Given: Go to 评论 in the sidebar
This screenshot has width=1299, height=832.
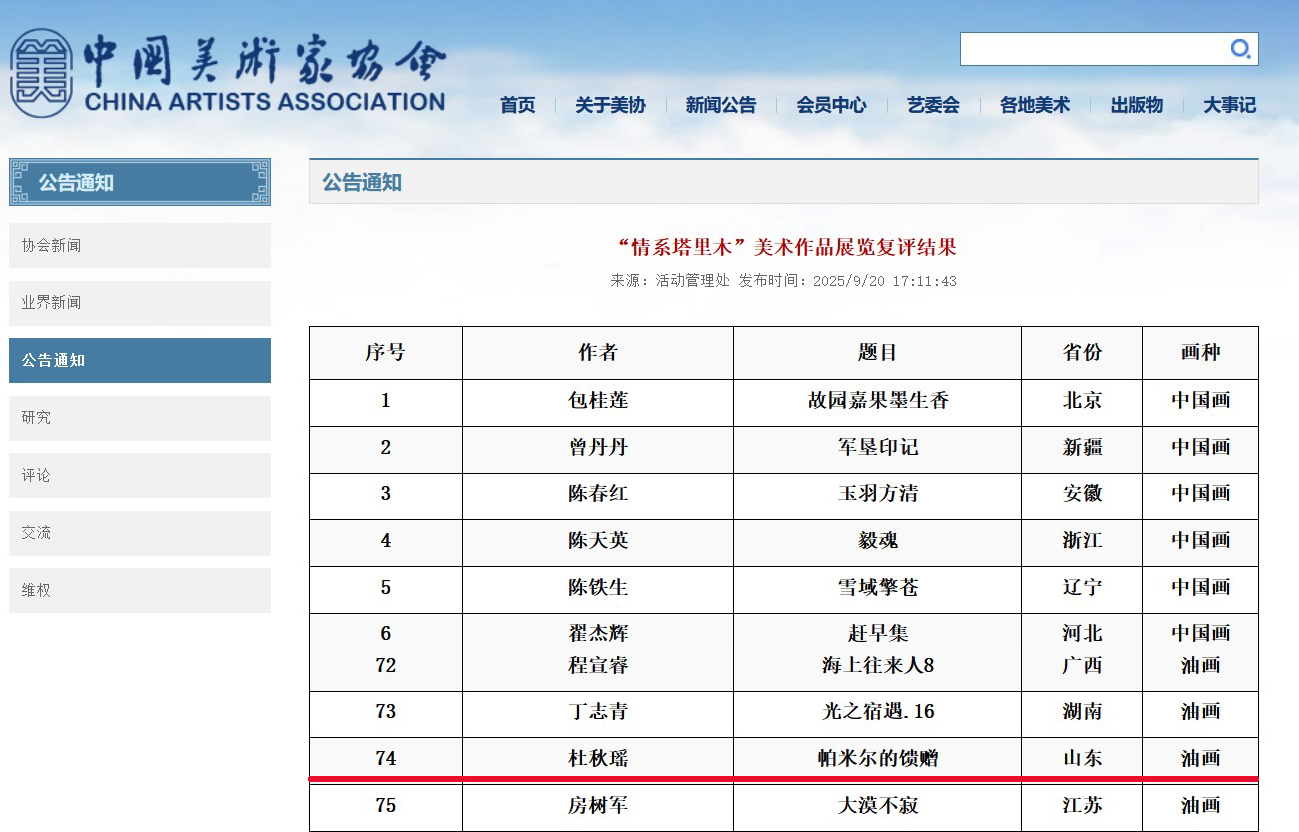Looking at the screenshot, I should [x=140, y=475].
